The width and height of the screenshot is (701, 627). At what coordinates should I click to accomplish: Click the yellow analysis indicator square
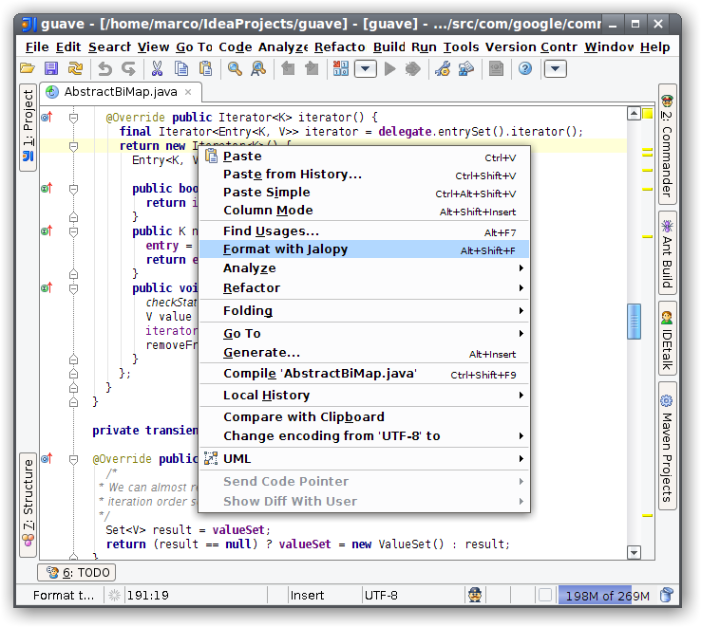(x=647, y=114)
